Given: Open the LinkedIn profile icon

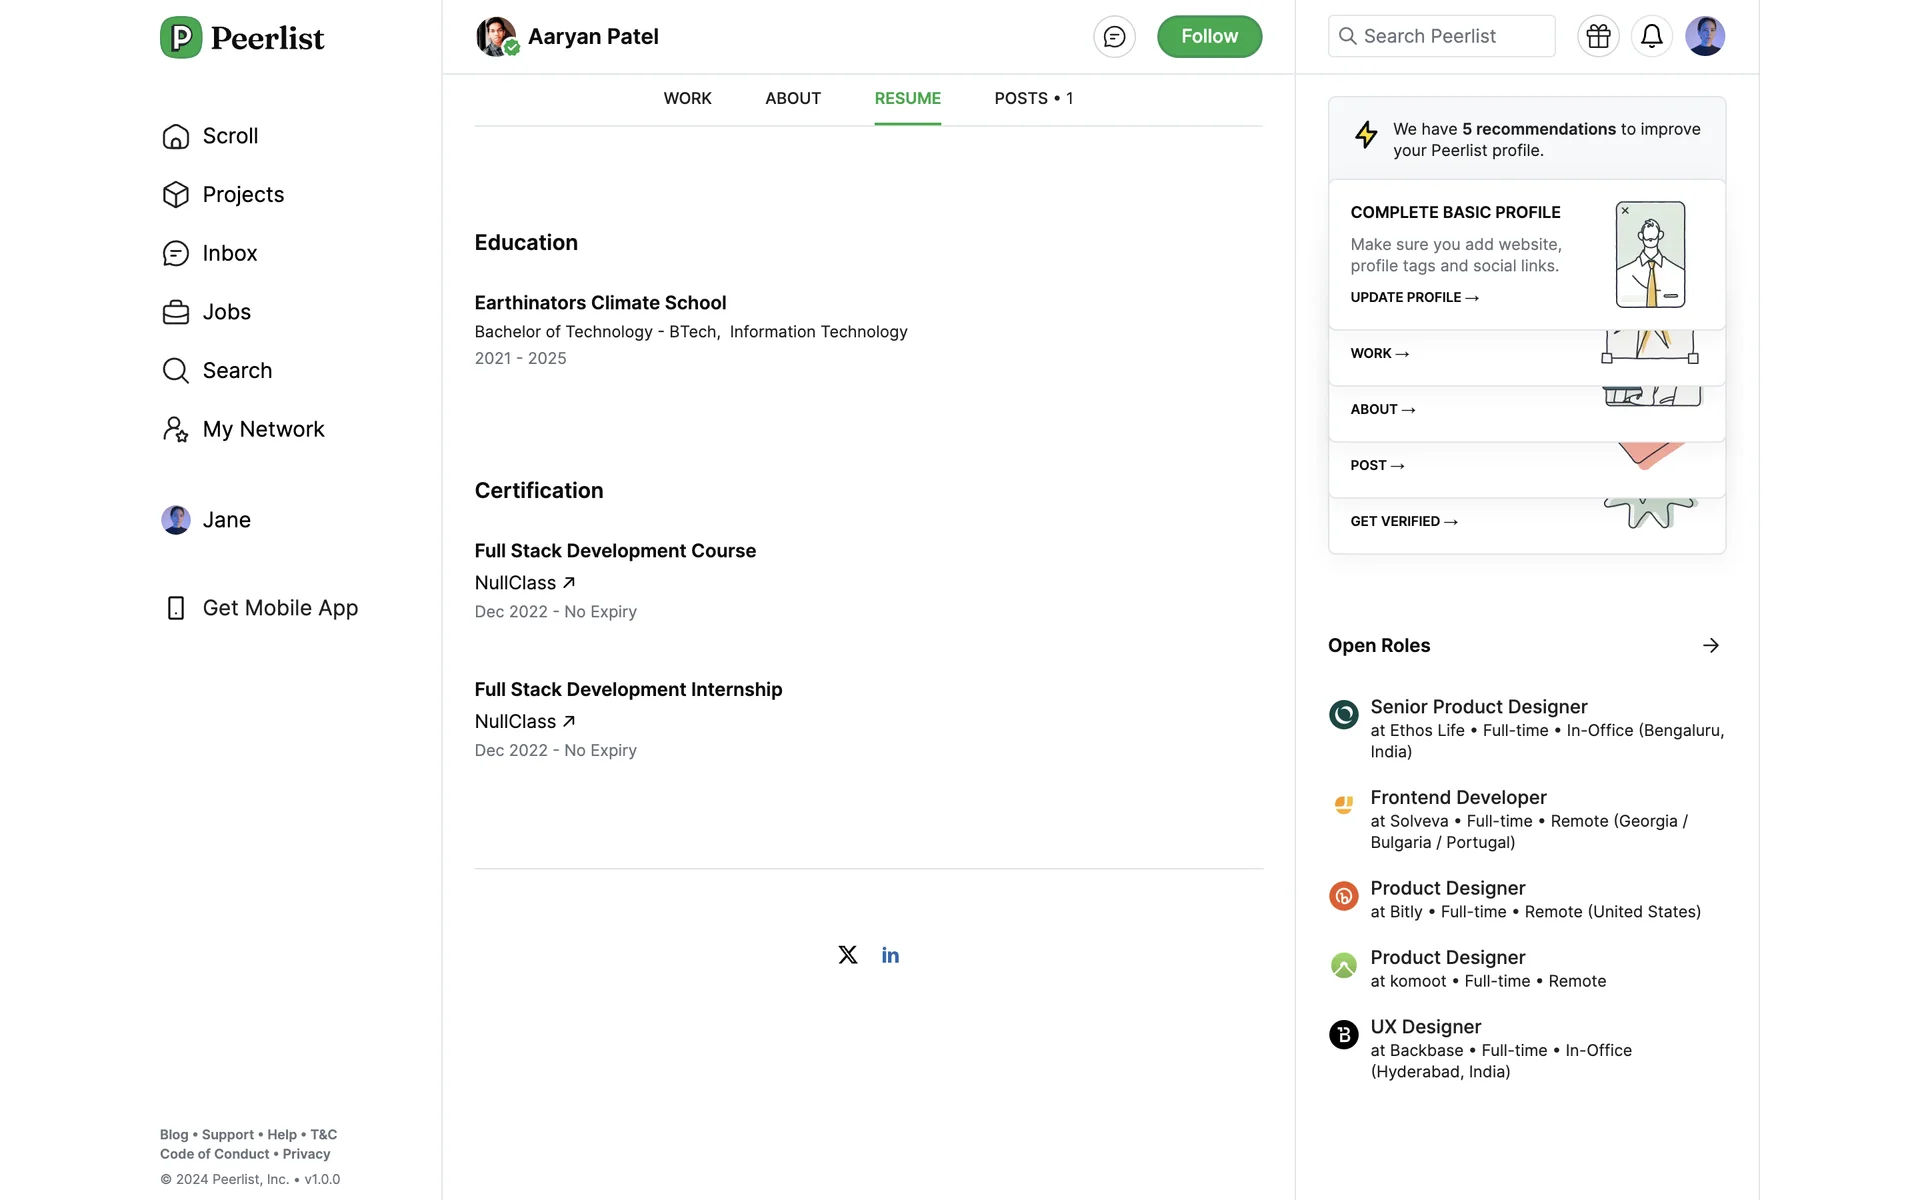Looking at the screenshot, I should [890, 955].
